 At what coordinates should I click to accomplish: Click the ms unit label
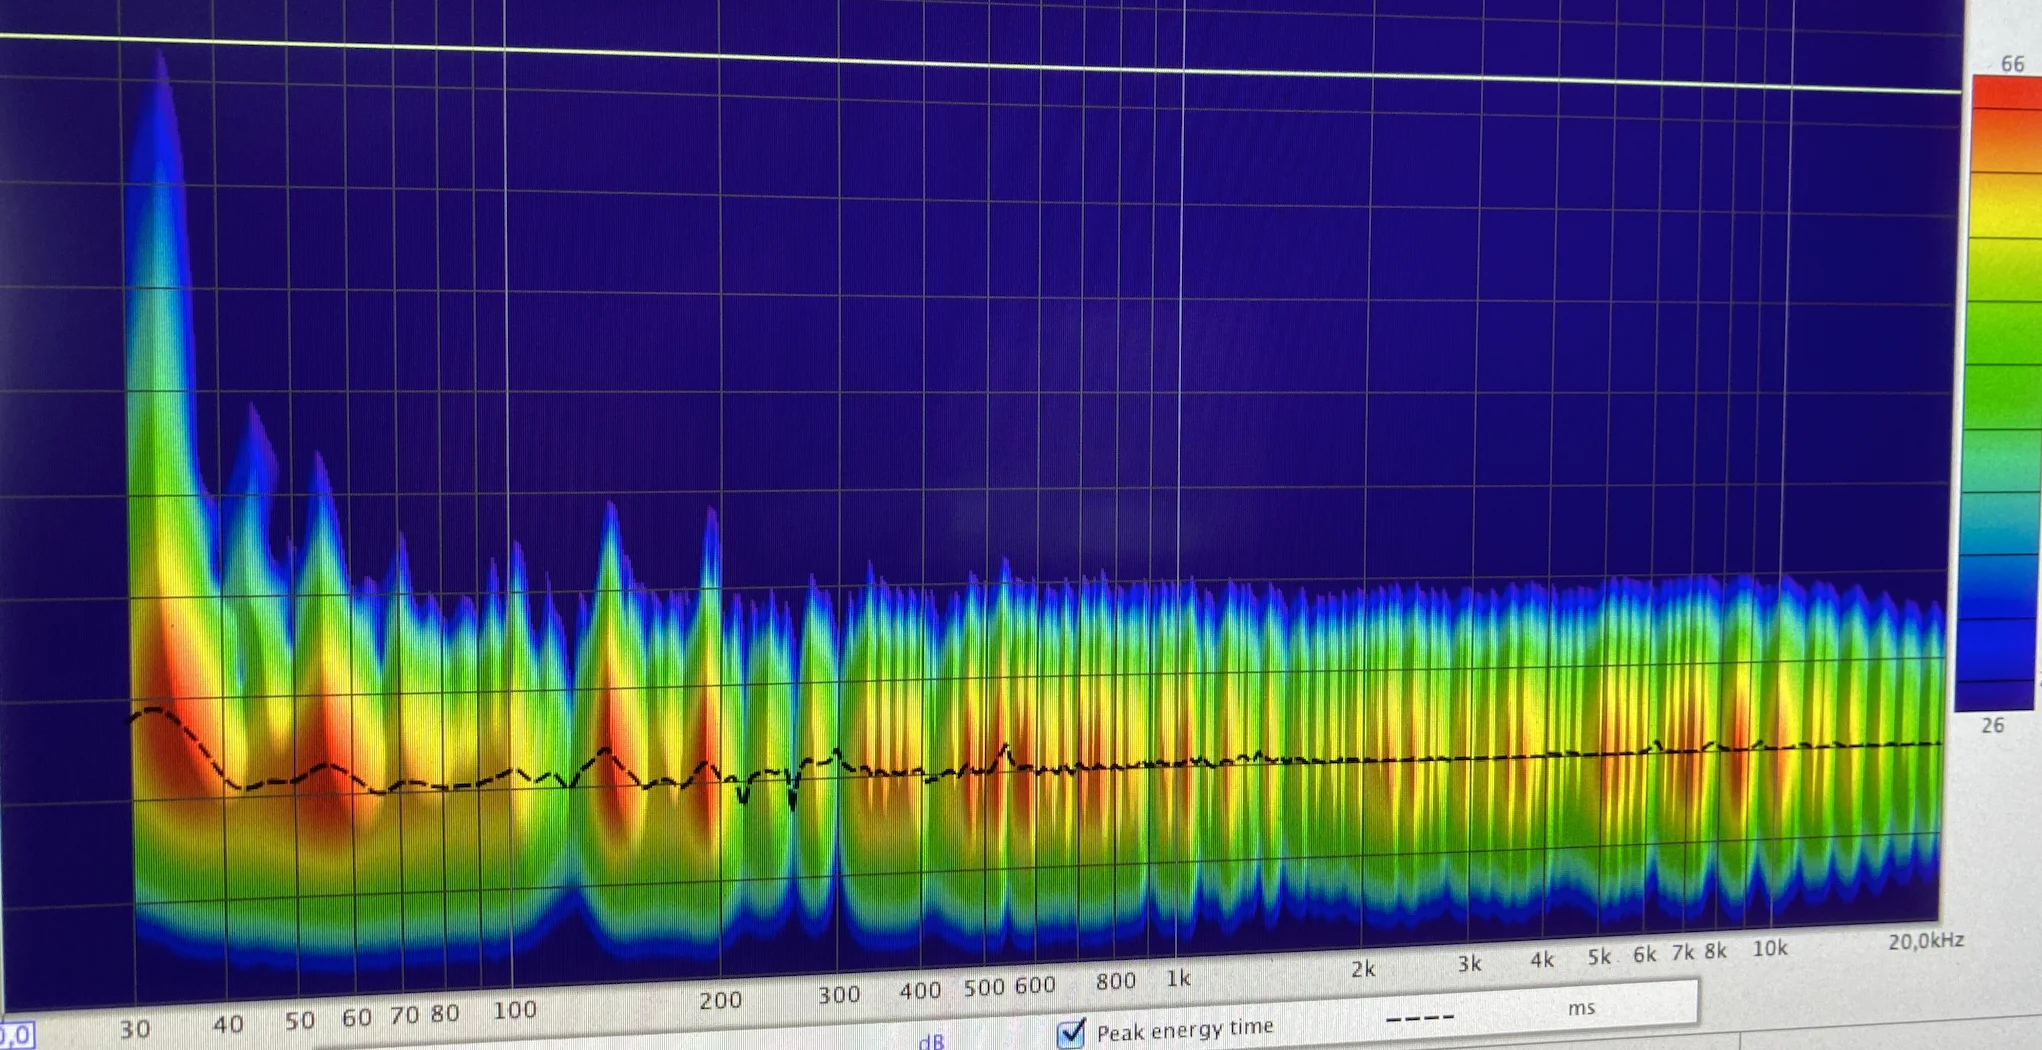click(x=1581, y=1008)
